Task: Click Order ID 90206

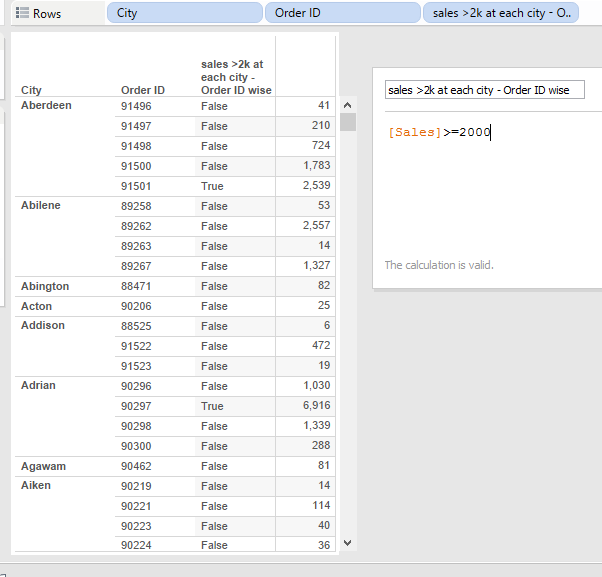Action: (136, 306)
